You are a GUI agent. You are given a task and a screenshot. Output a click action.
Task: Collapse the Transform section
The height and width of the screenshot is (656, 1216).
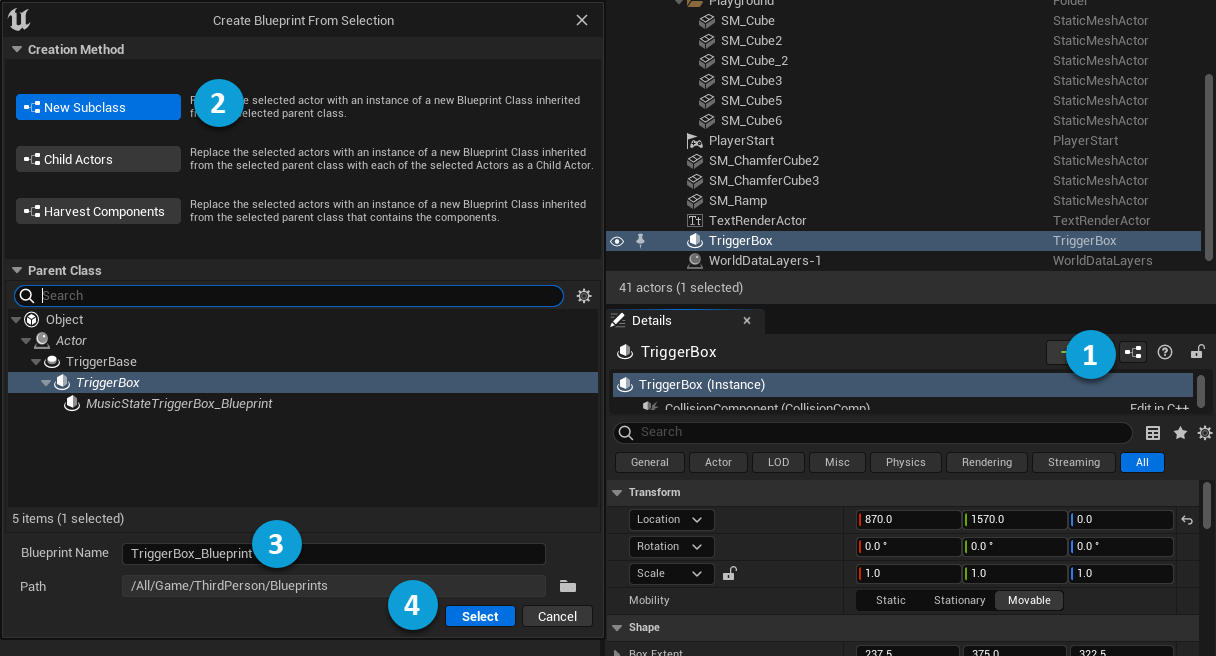617,492
